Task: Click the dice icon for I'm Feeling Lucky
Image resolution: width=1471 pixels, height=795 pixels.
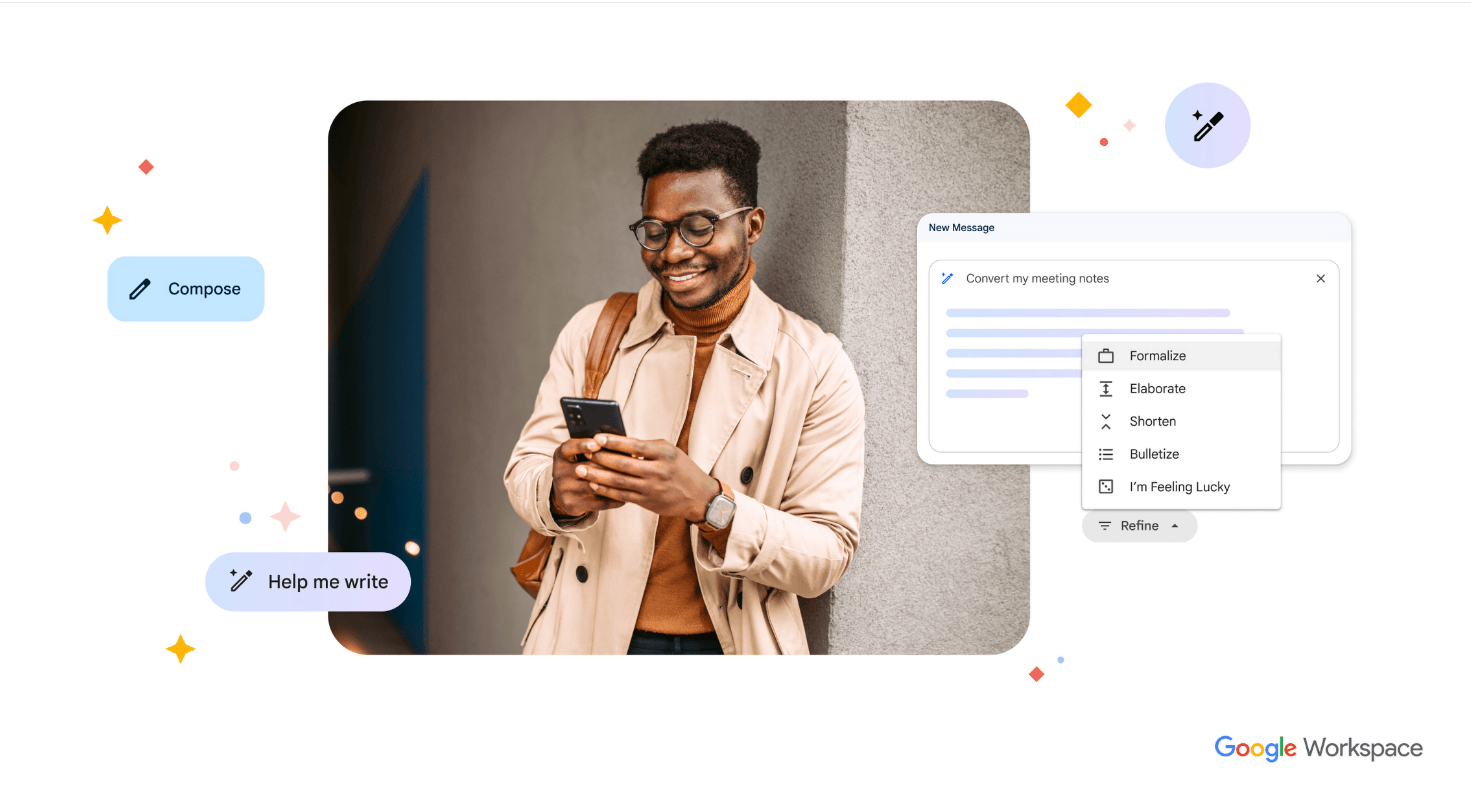Action: [x=1106, y=487]
